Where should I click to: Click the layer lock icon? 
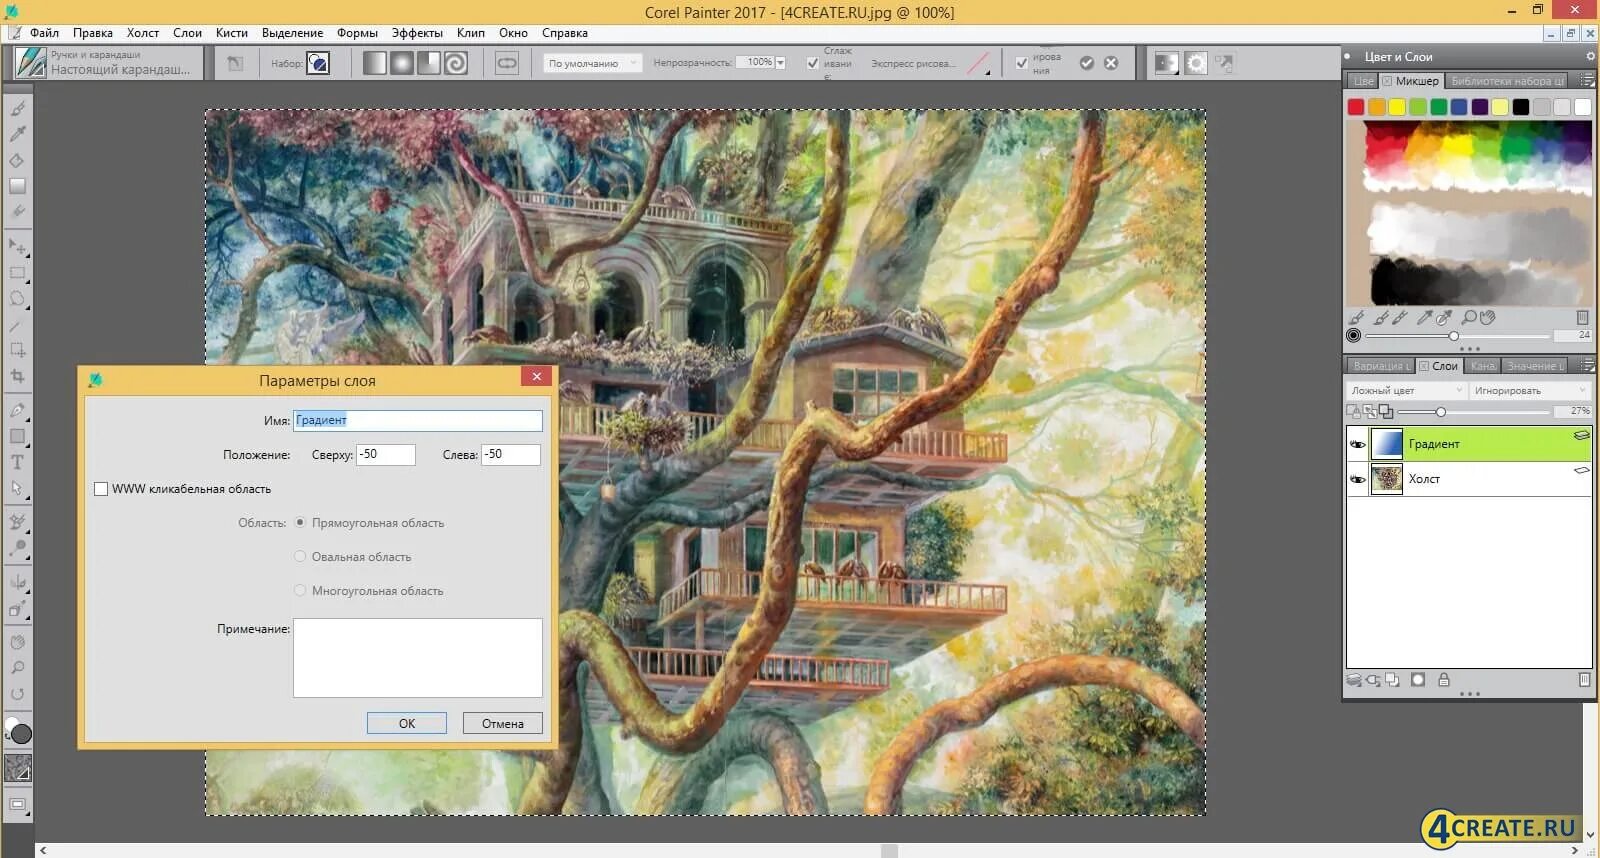tap(1443, 680)
